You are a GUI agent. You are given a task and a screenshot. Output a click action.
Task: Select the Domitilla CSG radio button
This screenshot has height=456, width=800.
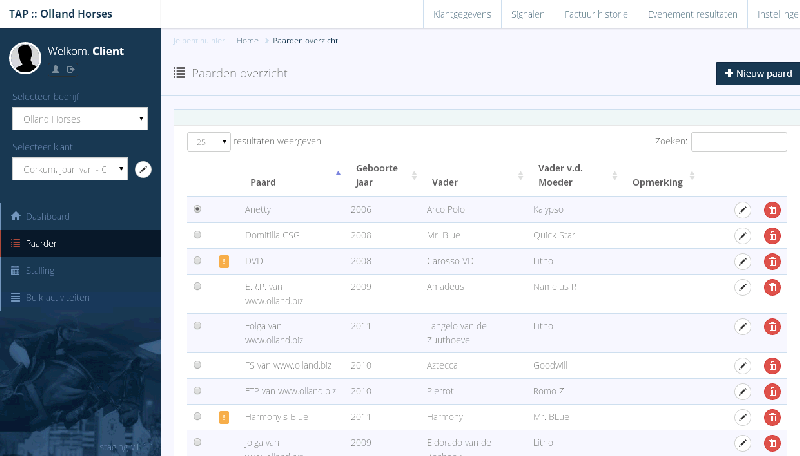pyautogui.click(x=197, y=235)
